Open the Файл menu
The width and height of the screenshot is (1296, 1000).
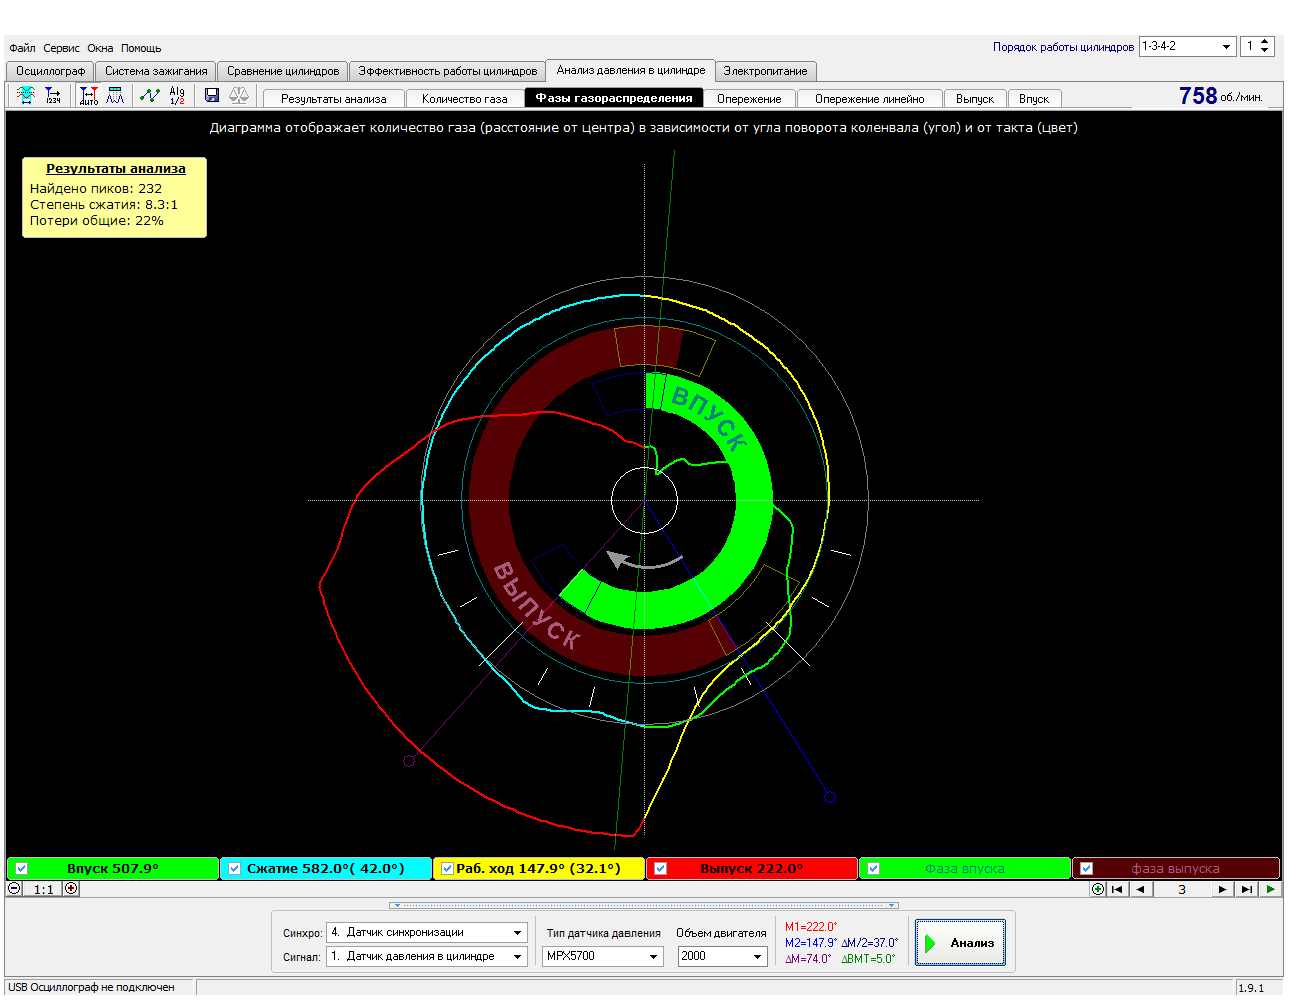point(22,48)
